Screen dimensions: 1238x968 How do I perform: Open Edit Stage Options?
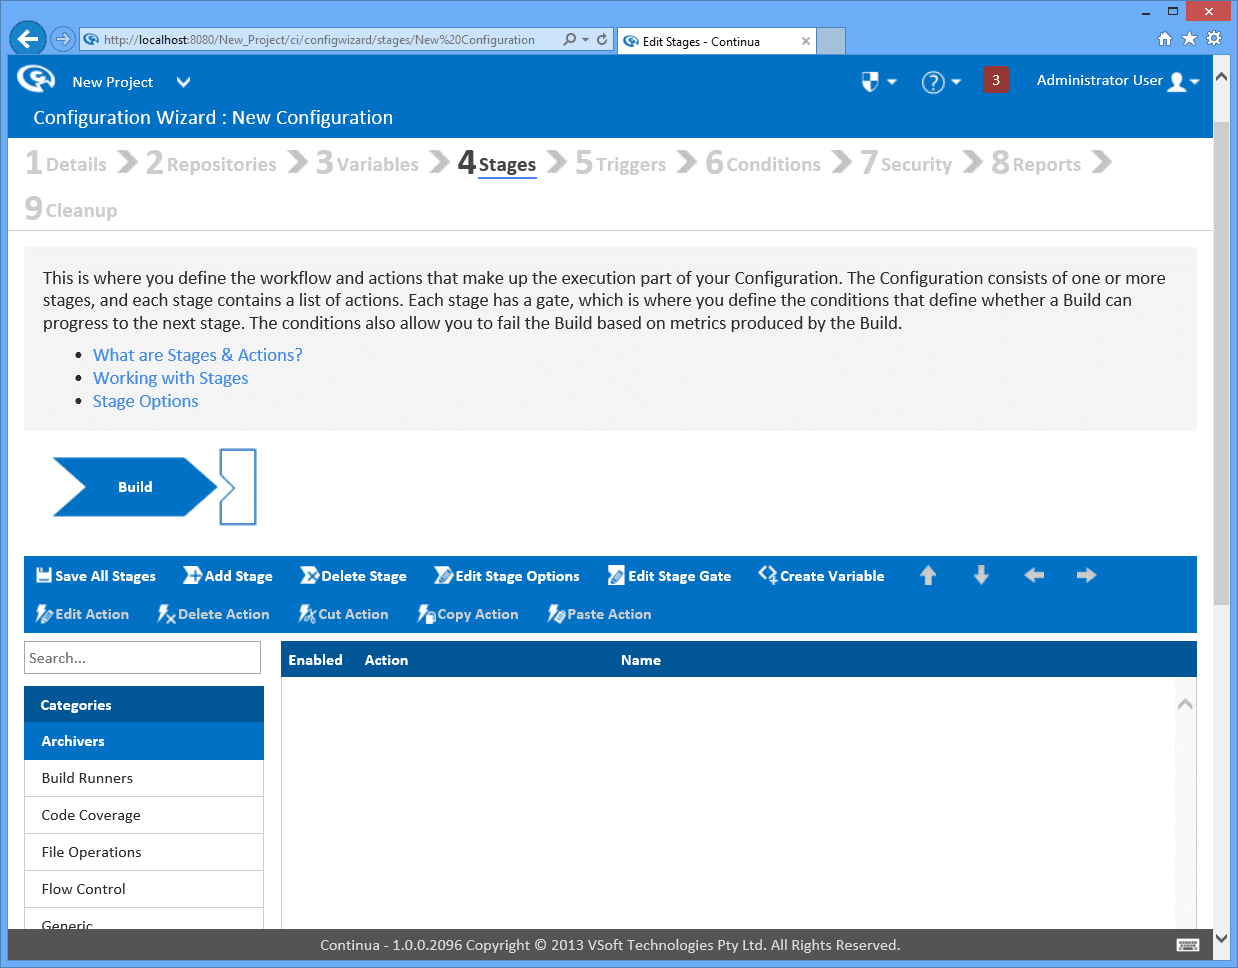point(507,576)
